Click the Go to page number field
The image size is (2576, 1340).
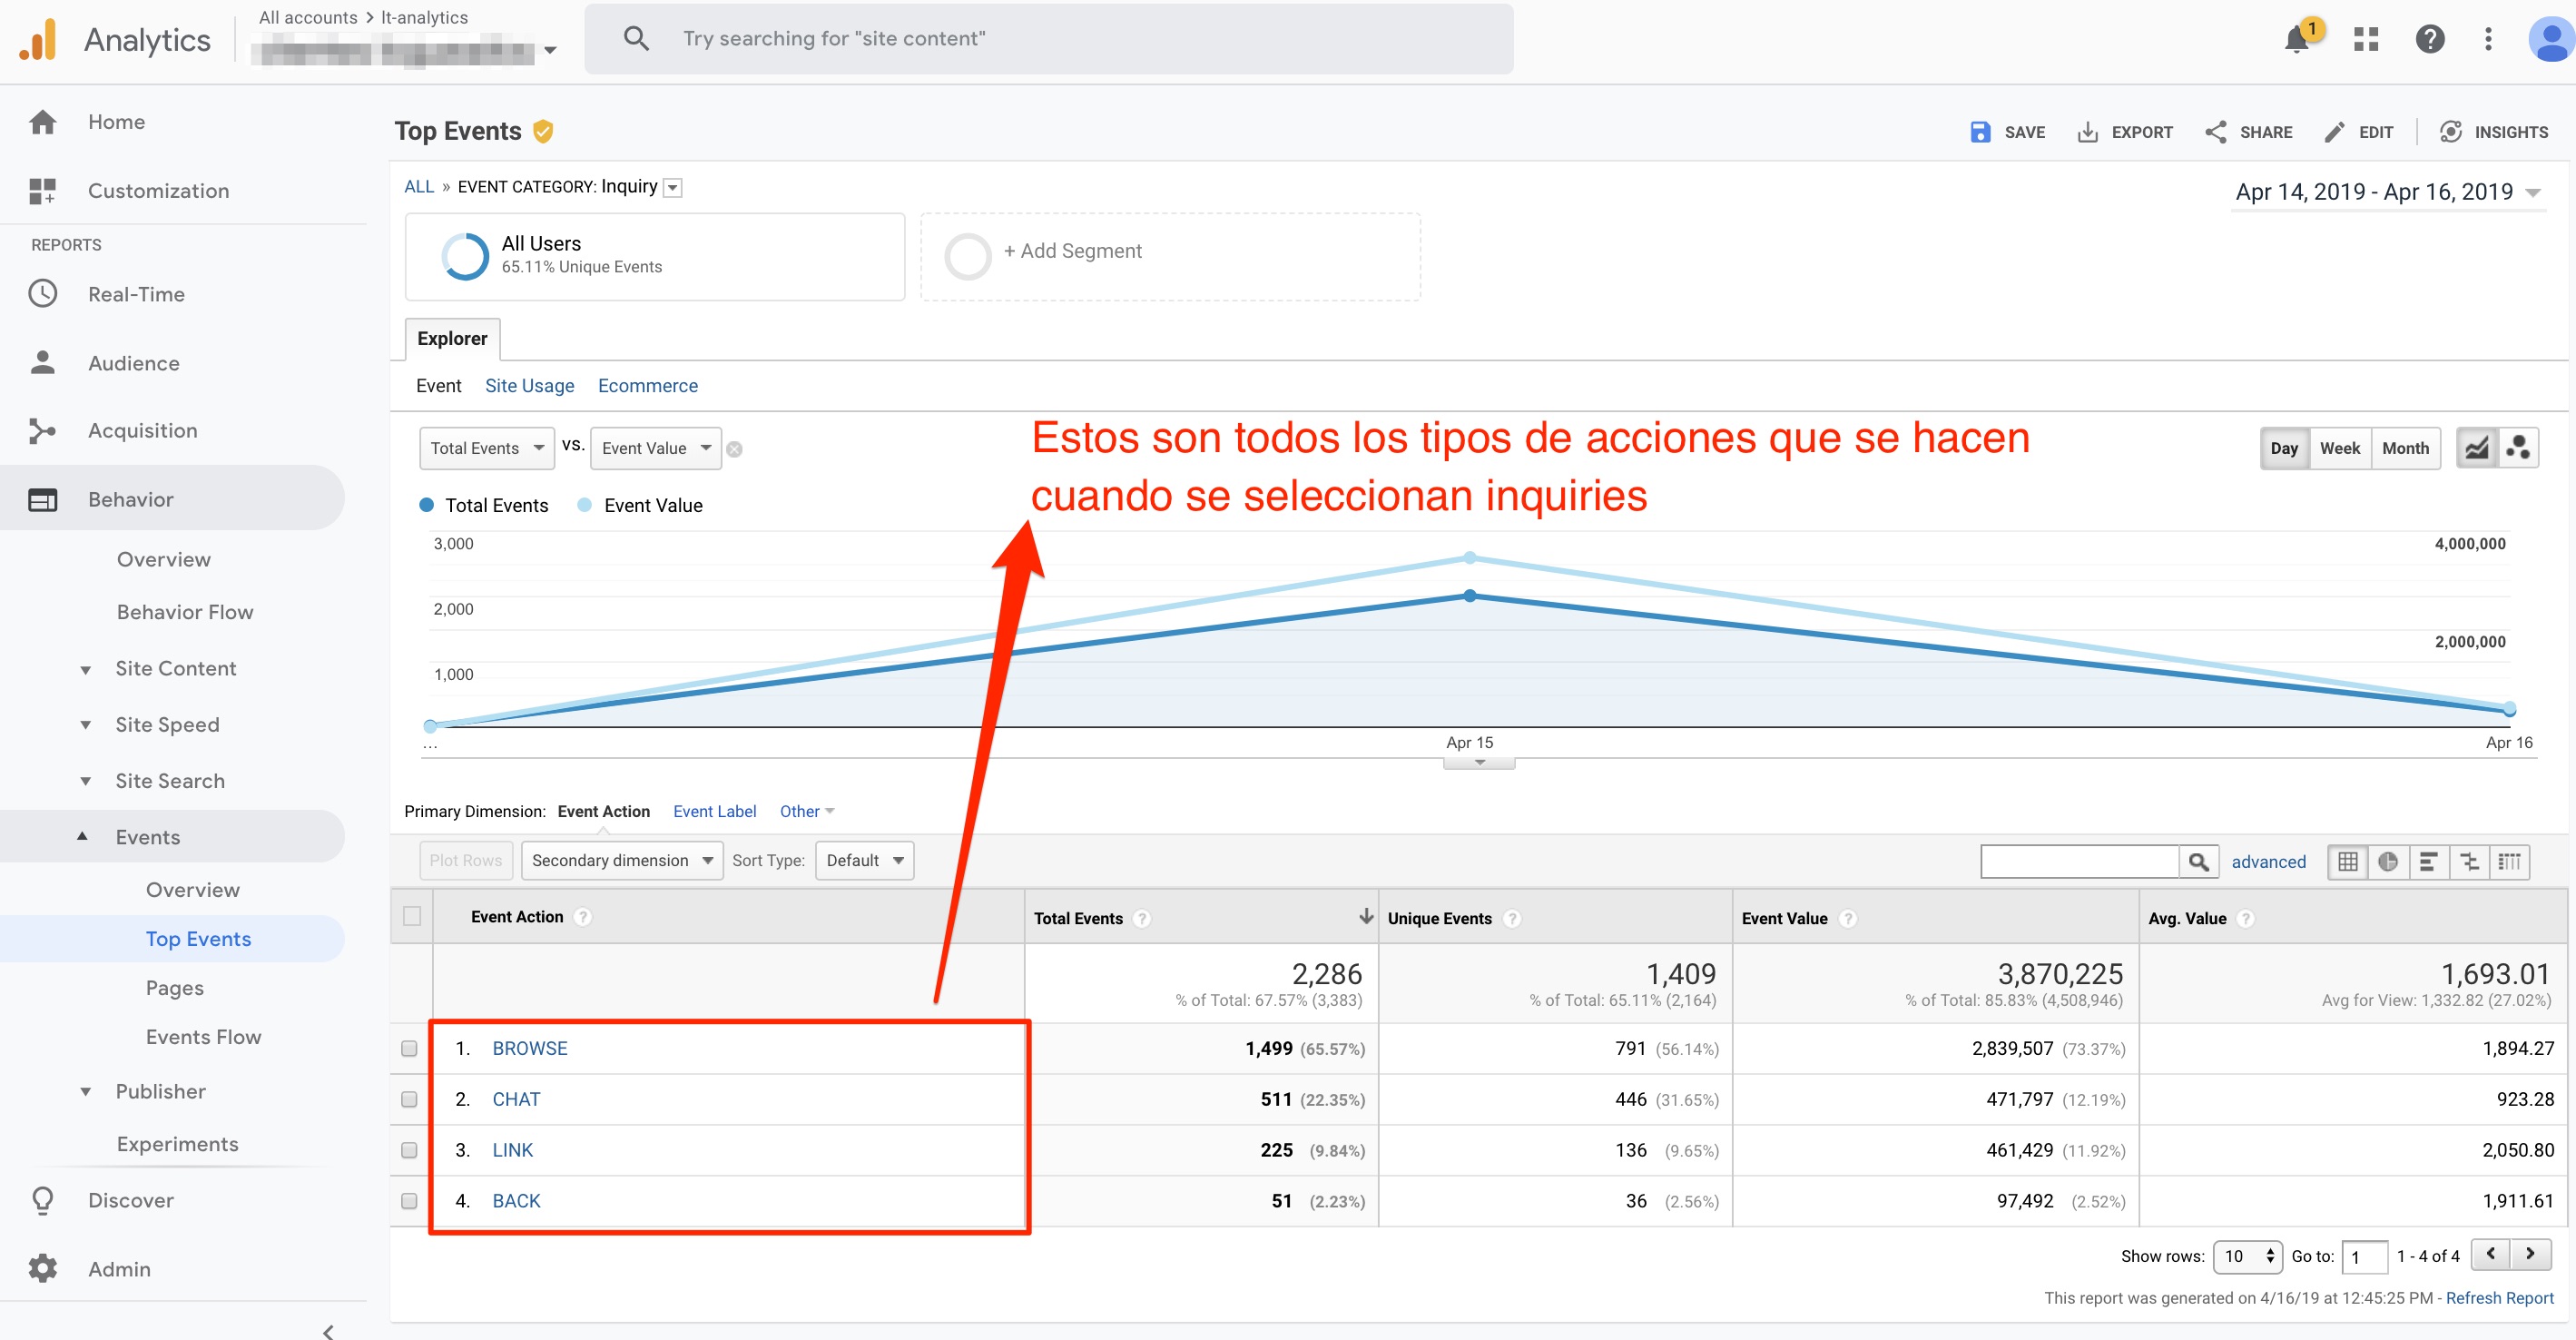(x=2364, y=1257)
